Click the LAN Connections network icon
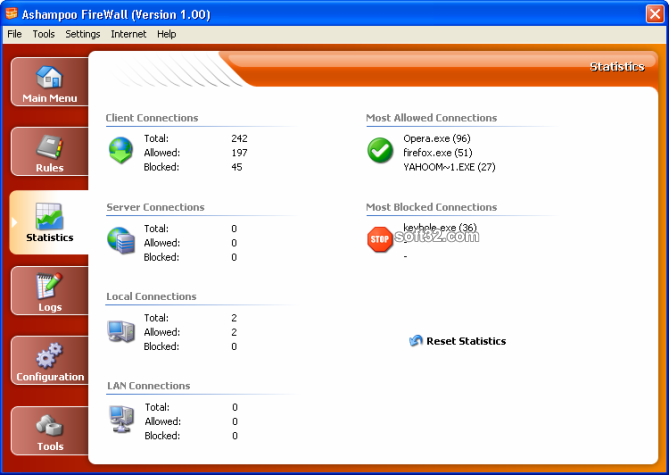Image resolution: width=669 pixels, height=475 pixels. tap(122, 419)
